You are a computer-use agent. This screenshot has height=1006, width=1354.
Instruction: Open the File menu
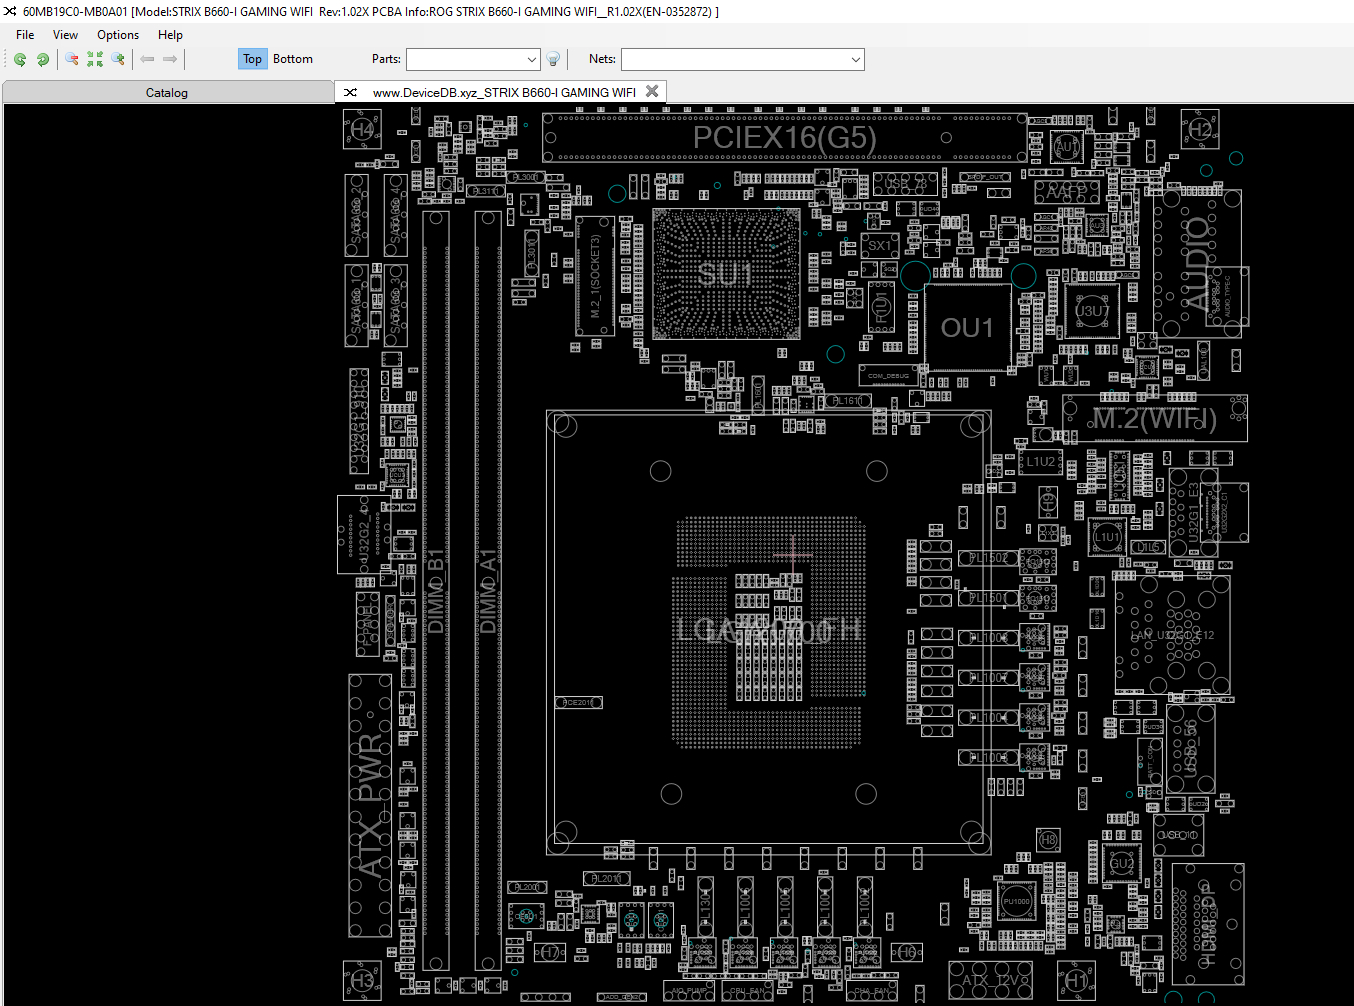tap(25, 34)
